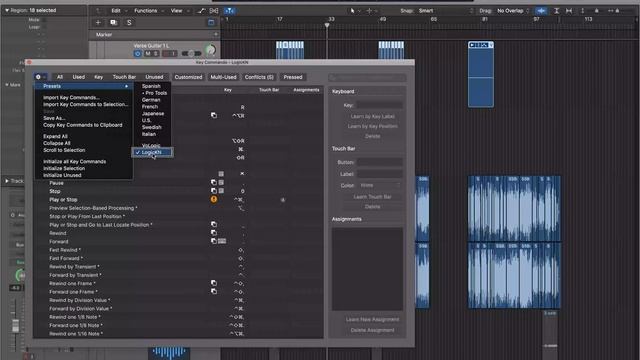Screen dimensions: 640x360
Task: Click the duplicate track icon
Action: click(x=113, y=22)
